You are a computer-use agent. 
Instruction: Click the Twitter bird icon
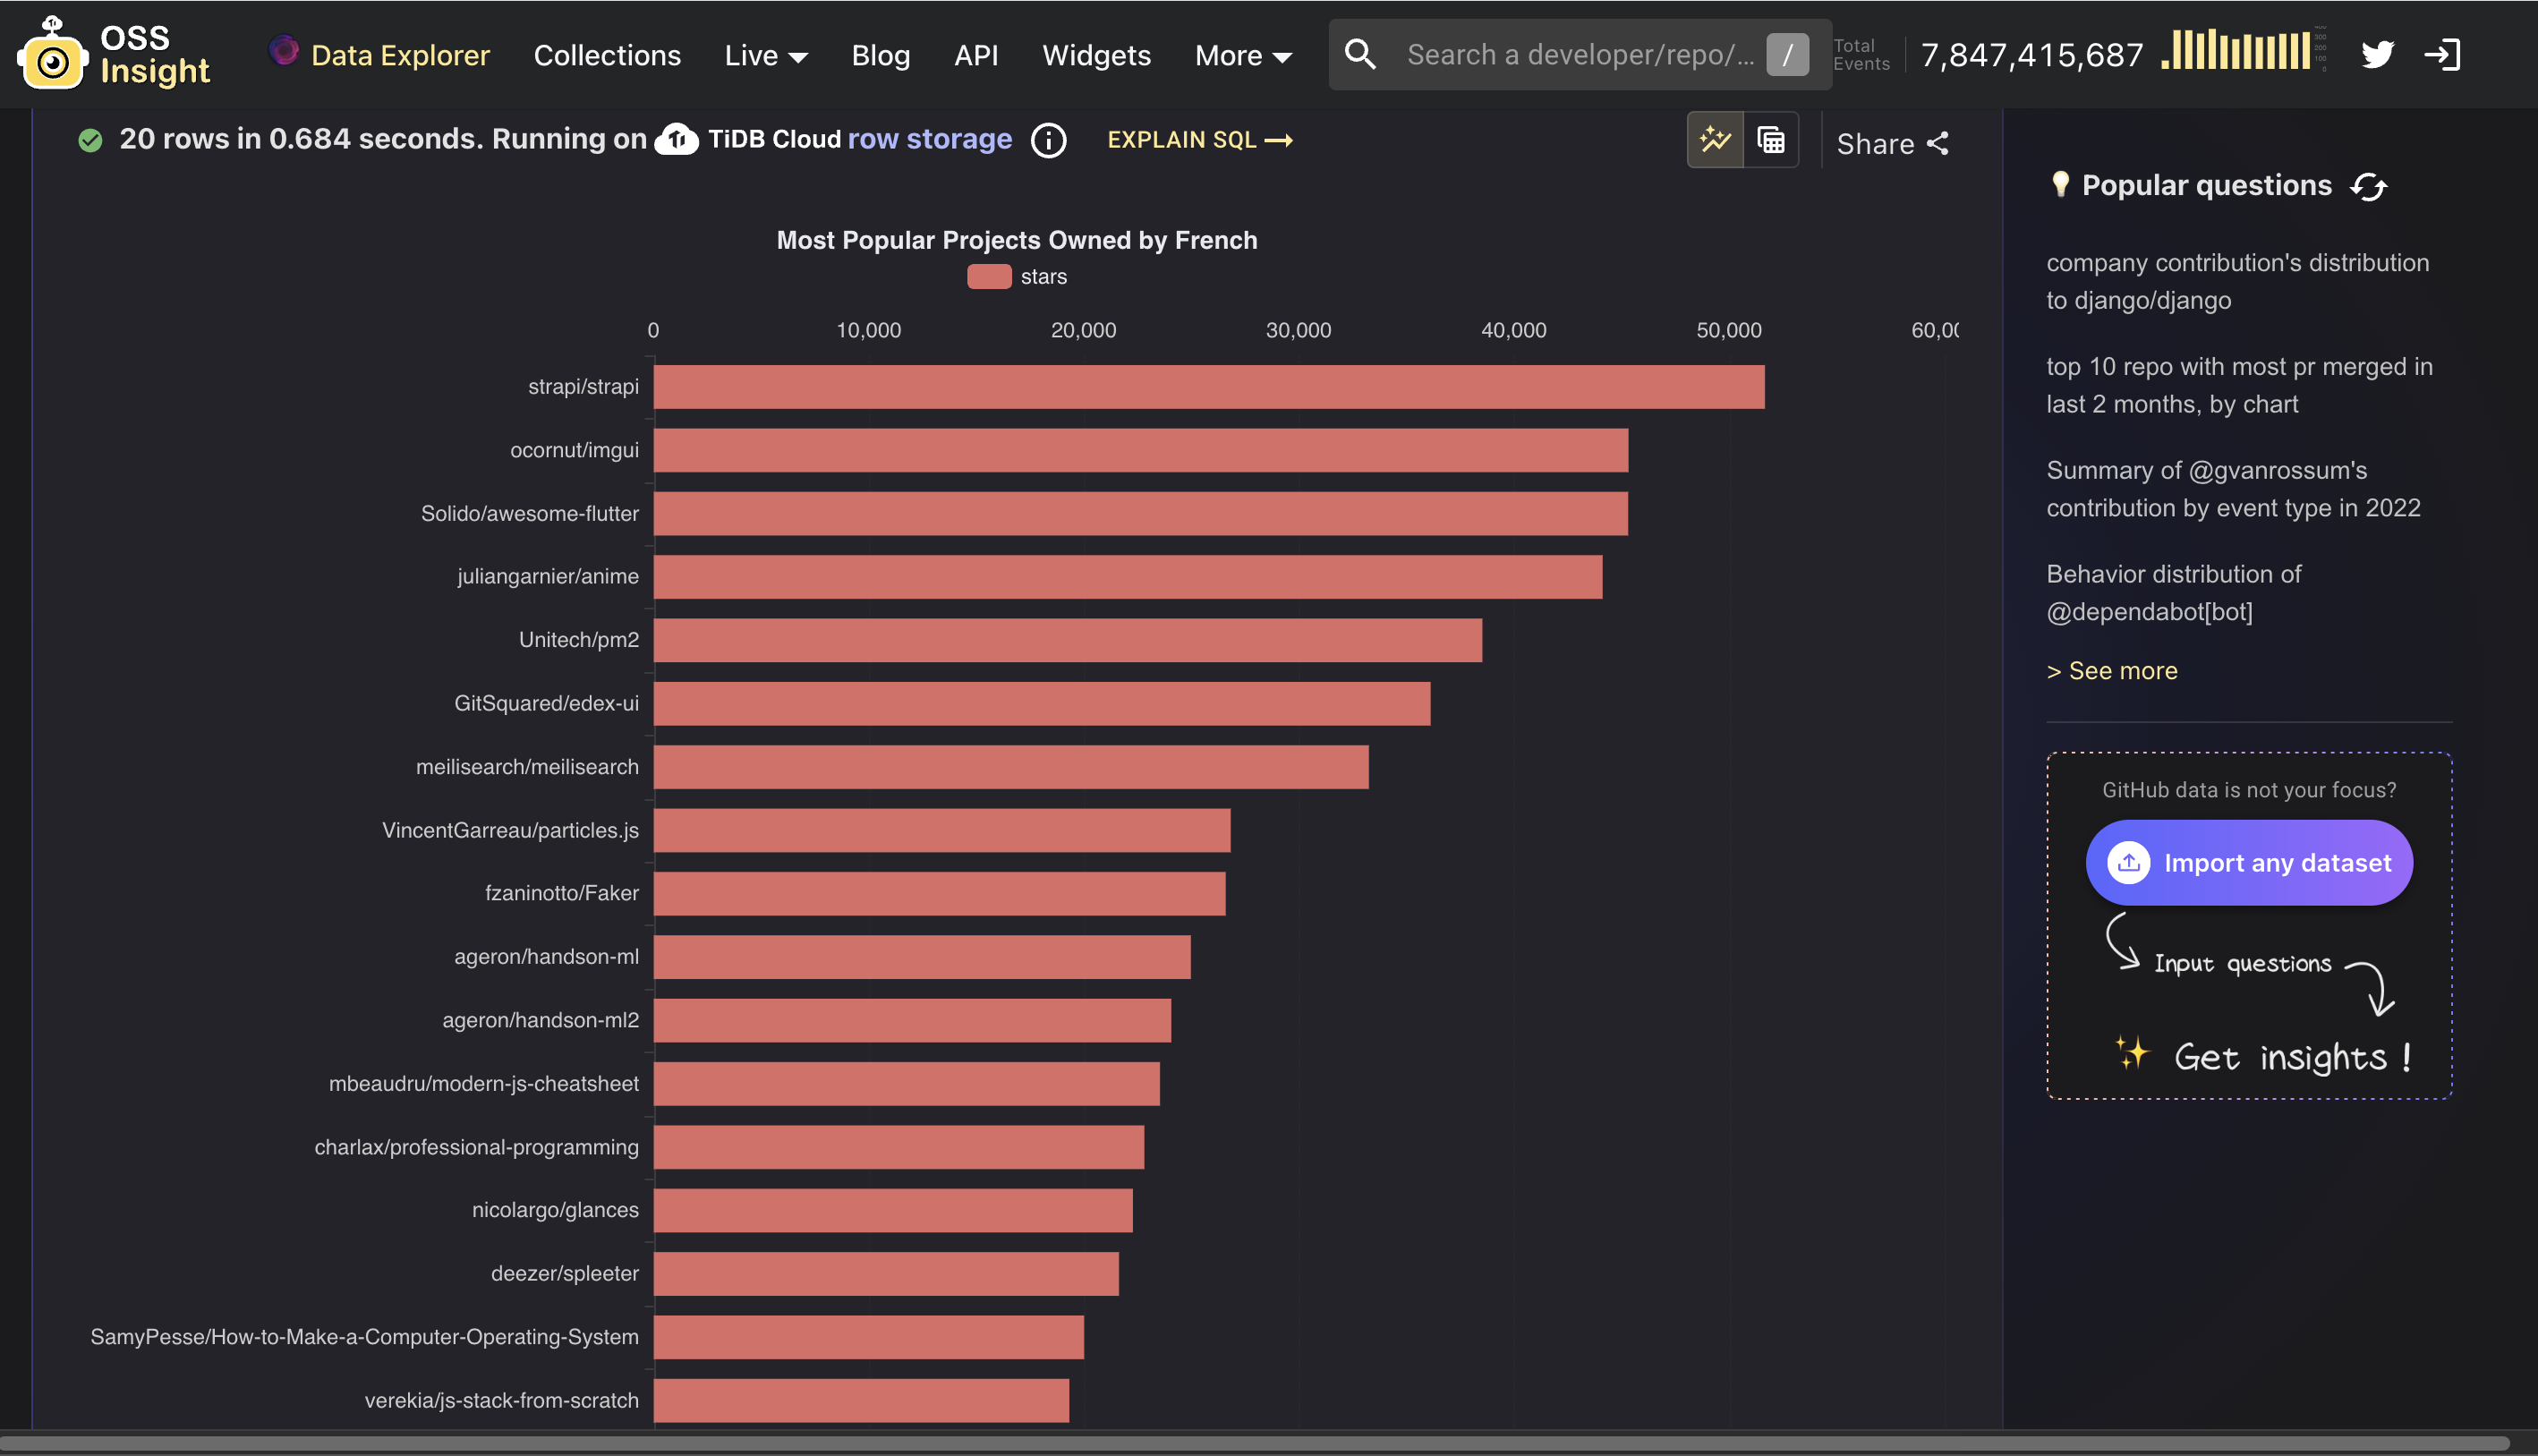(2377, 54)
